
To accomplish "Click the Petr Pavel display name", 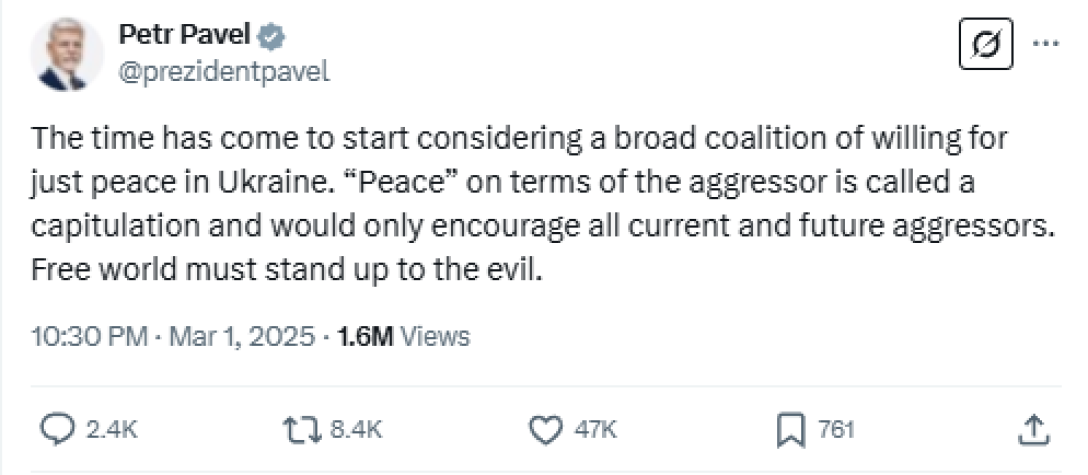I will pyautogui.click(x=183, y=37).
